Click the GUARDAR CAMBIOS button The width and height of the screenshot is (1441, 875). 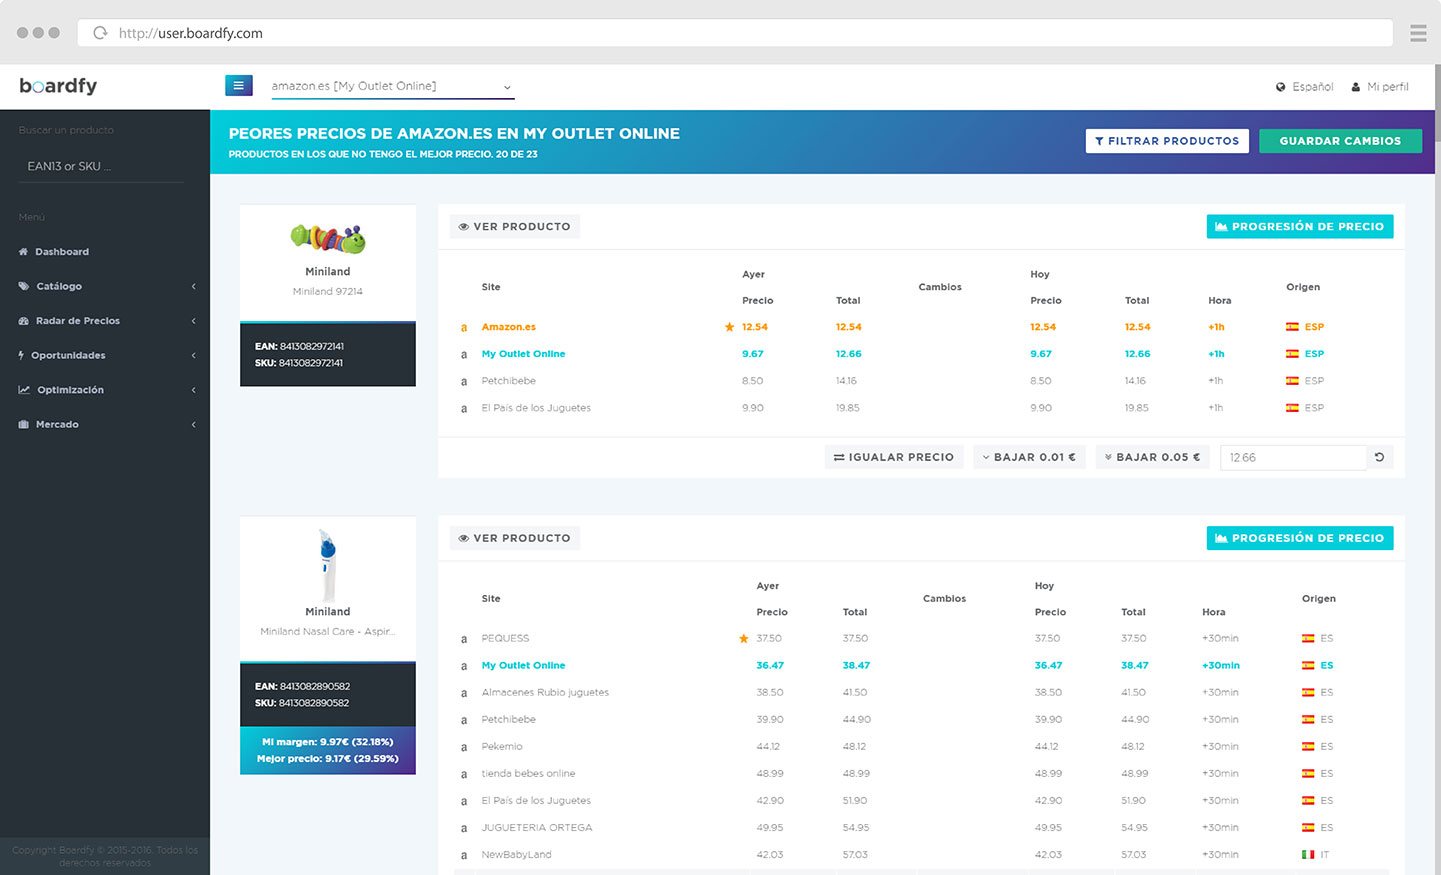coord(1340,141)
